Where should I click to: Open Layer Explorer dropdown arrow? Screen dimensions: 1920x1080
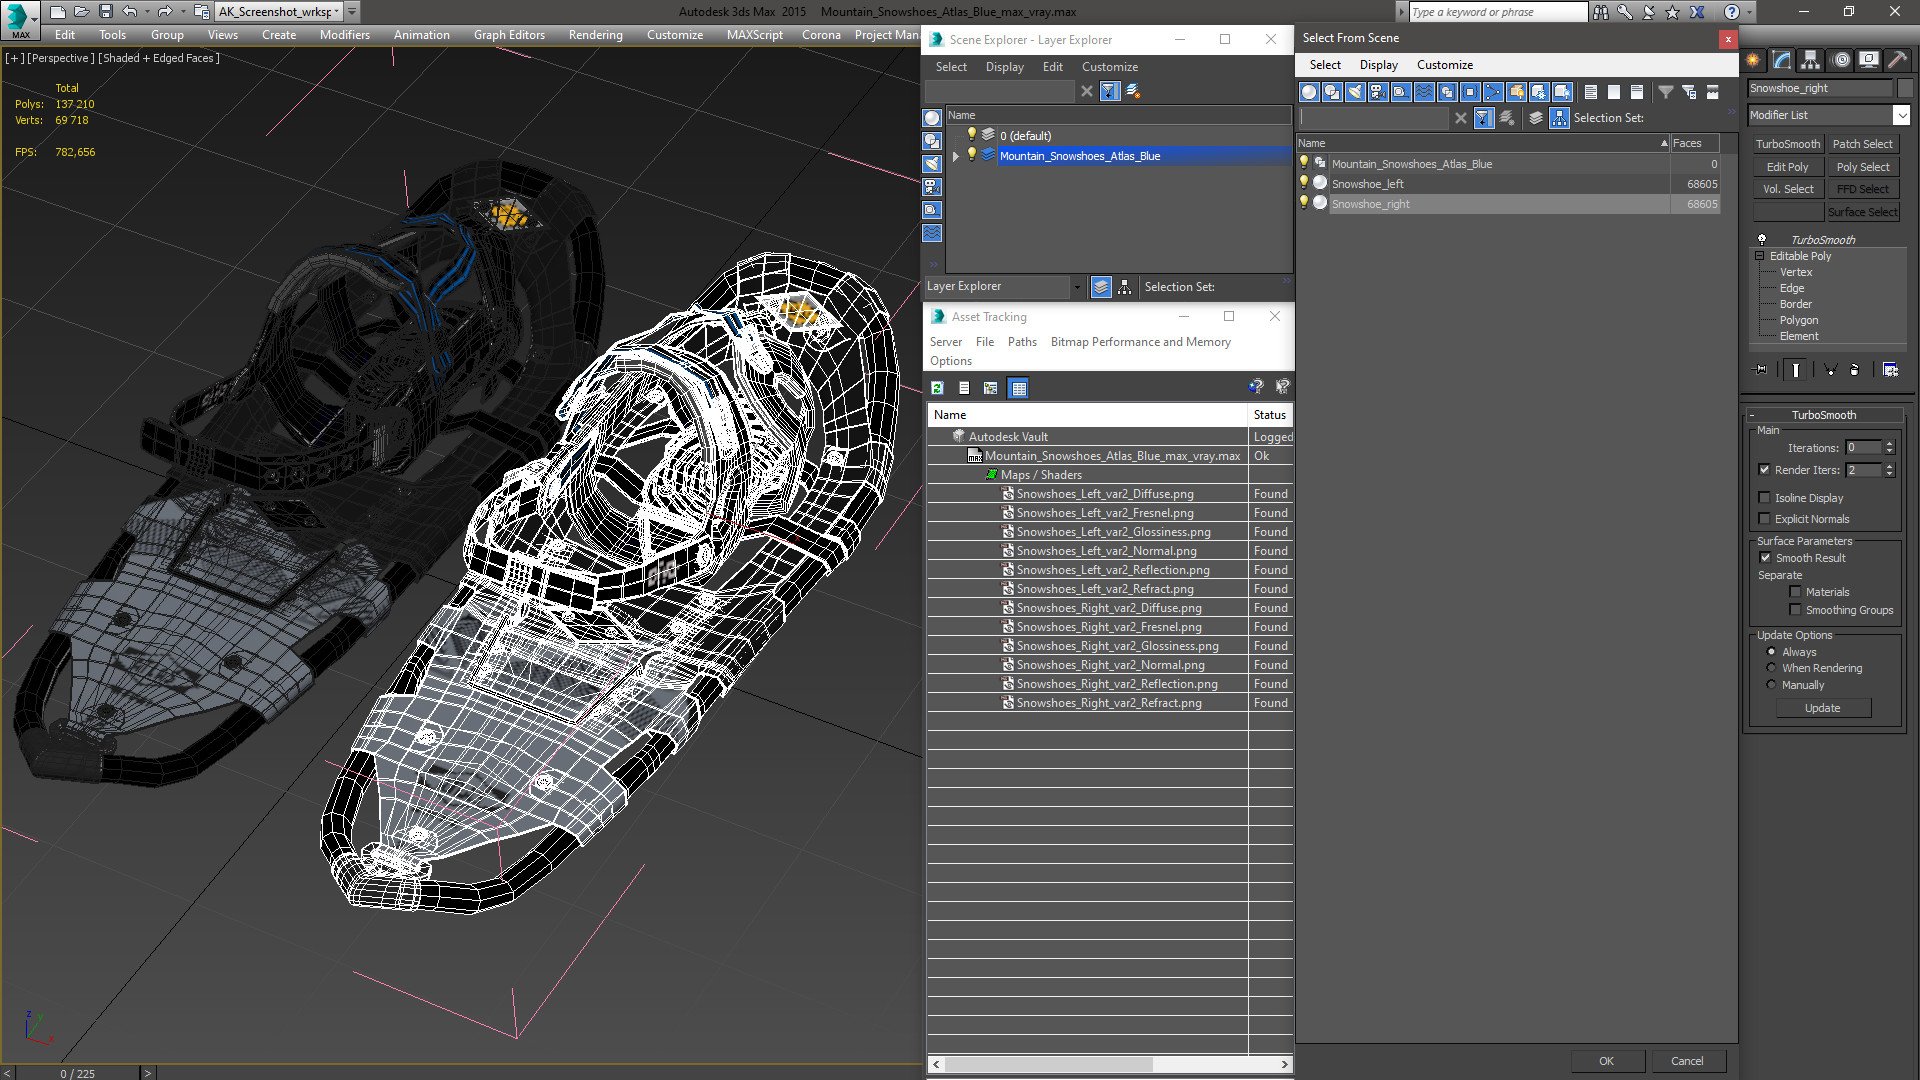click(x=1077, y=287)
